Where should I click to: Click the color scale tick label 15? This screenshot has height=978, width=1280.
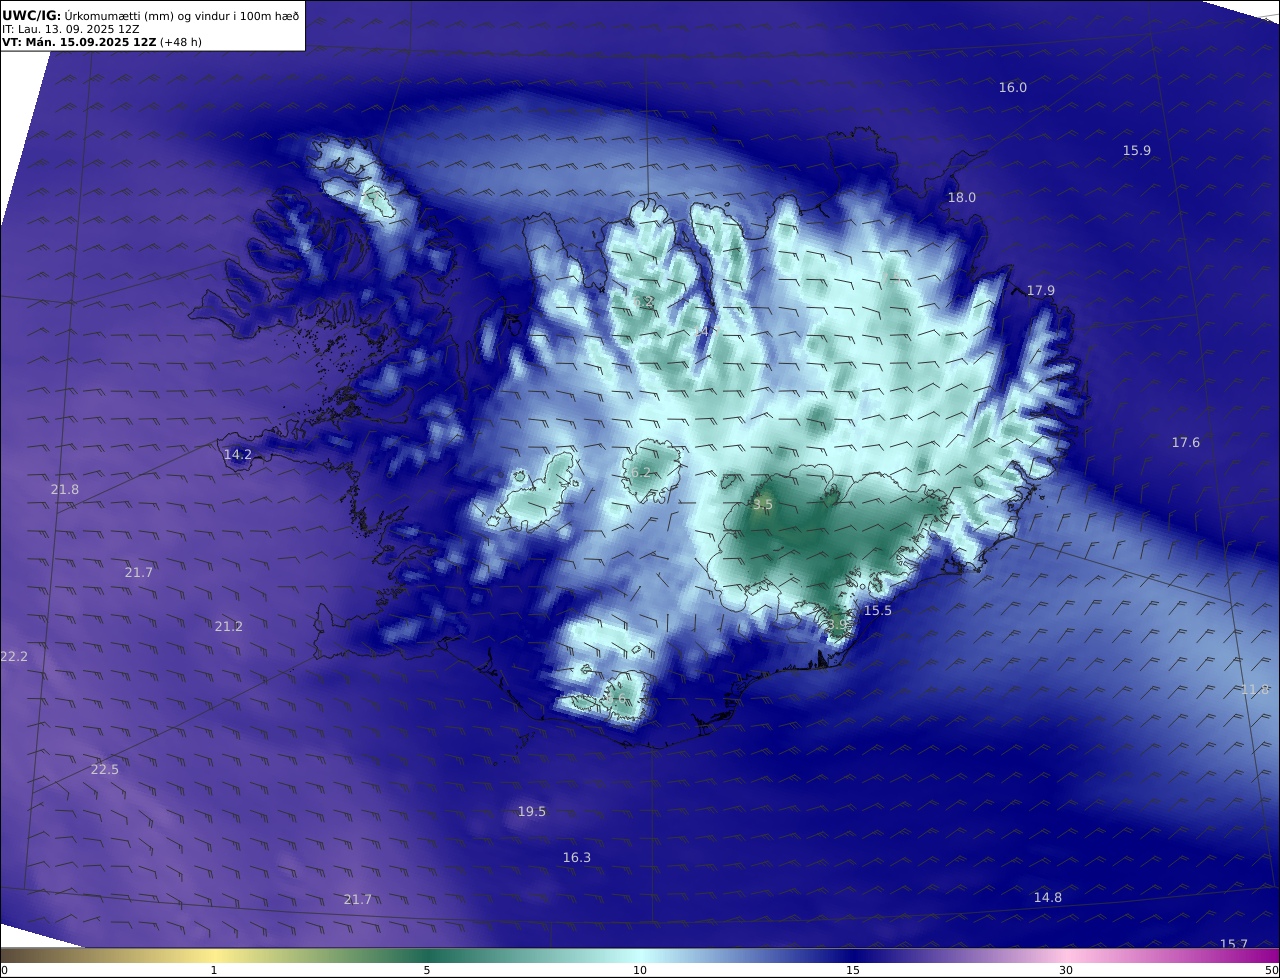(x=853, y=971)
